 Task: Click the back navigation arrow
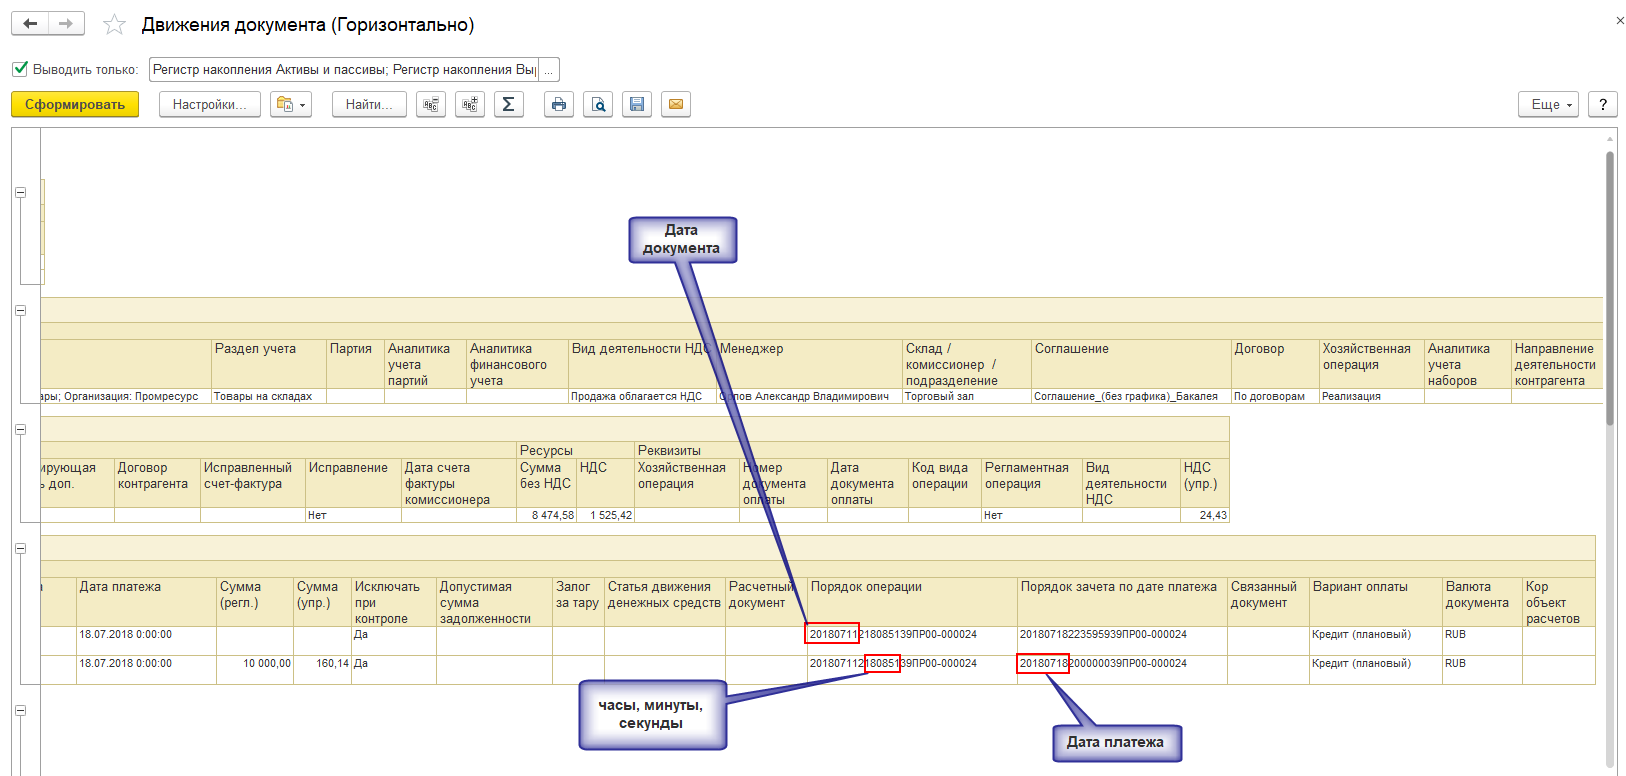tap(30, 24)
